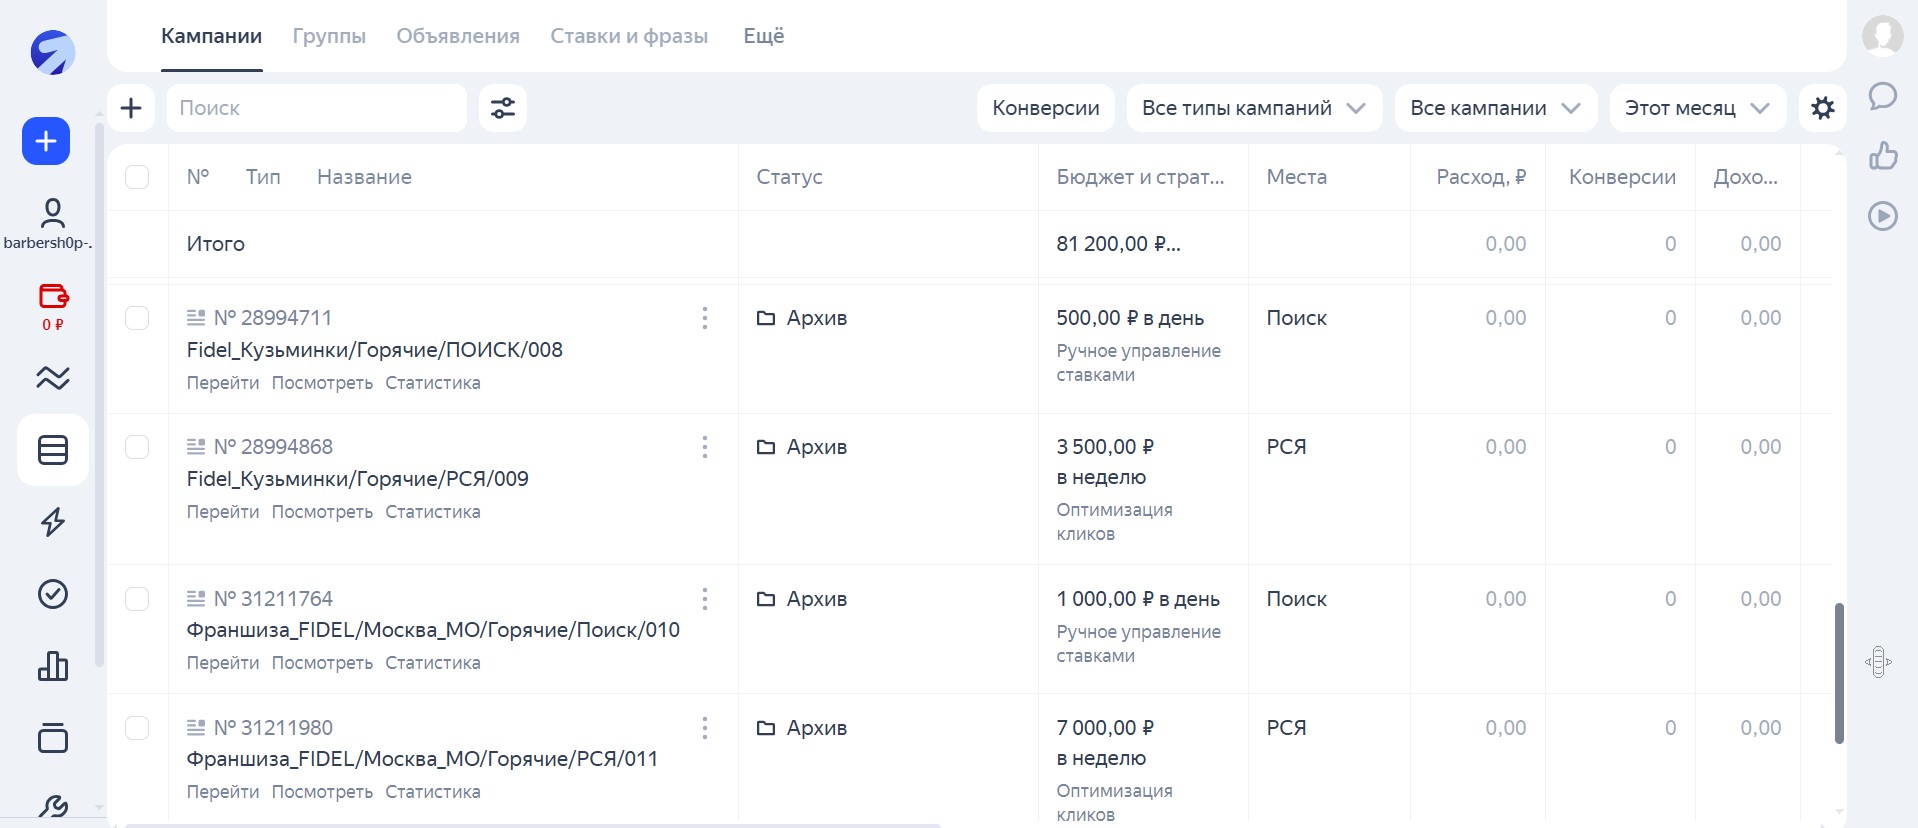
Task: Open three-dot menu for campaign 28994868
Action: pyautogui.click(x=705, y=447)
